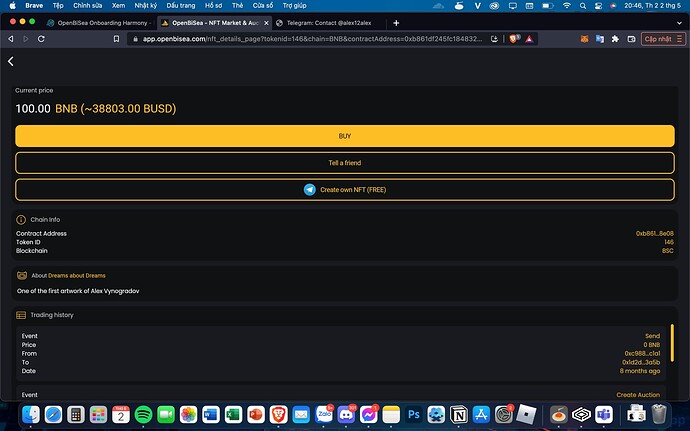The width and height of the screenshot is (690, 431).
Task: Click the BSC blockchain value
Action: point(668,250)
